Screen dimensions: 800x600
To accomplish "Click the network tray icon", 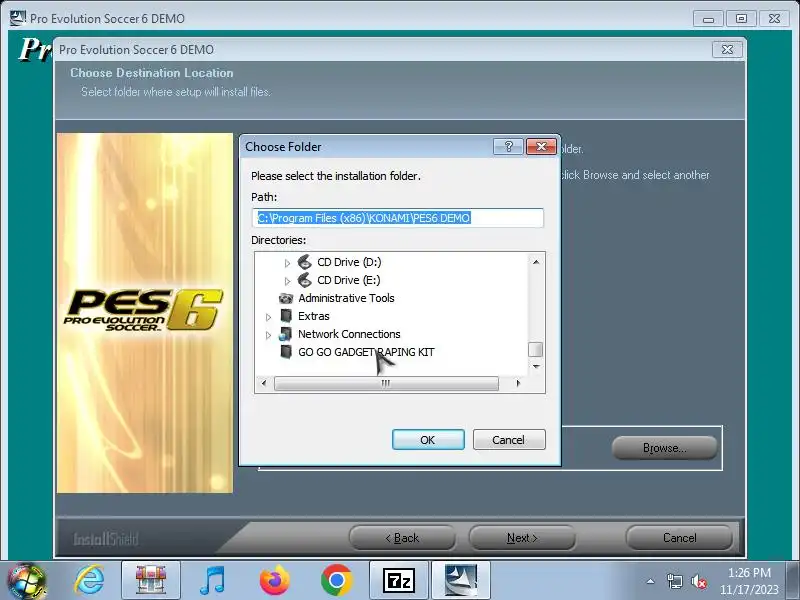I will coord(674,581).
